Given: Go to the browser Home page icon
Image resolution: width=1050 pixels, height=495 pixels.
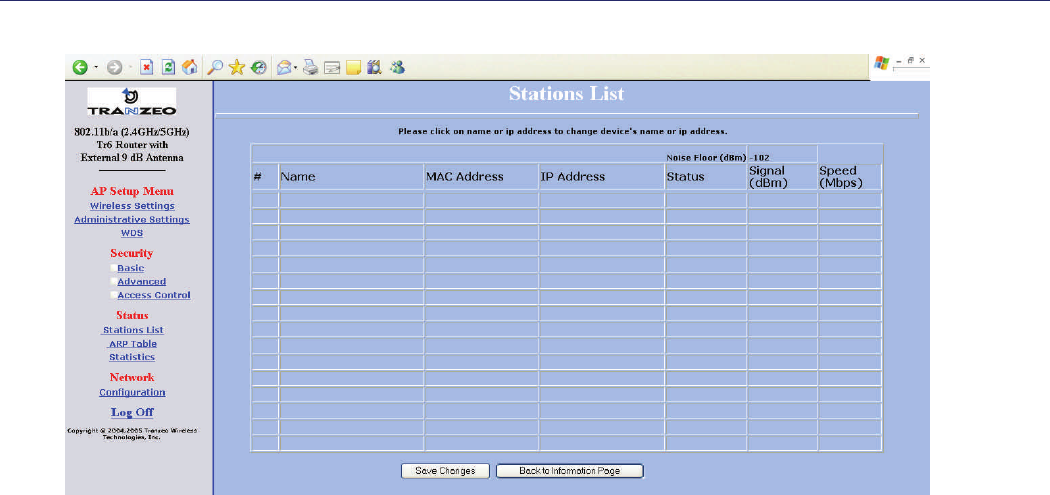Looking at the screenshot, I should (x=190, y=67).
